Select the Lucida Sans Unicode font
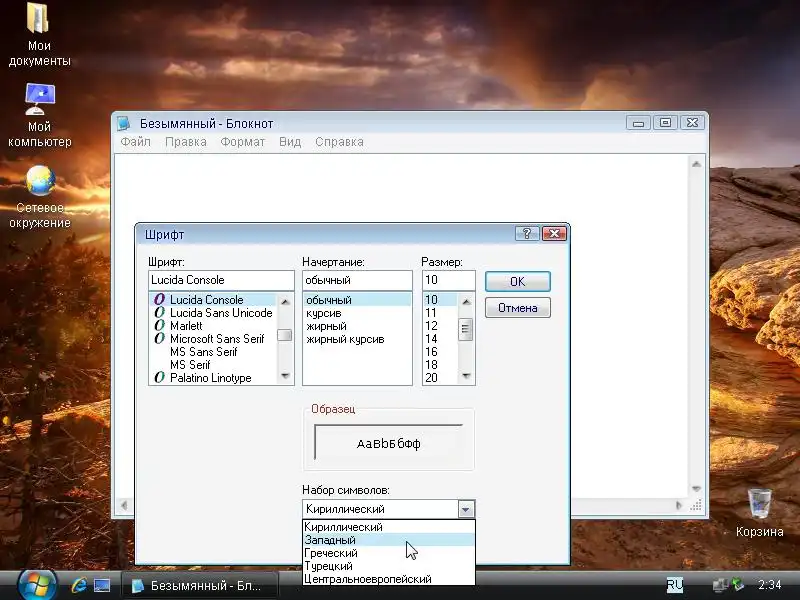 213,313
